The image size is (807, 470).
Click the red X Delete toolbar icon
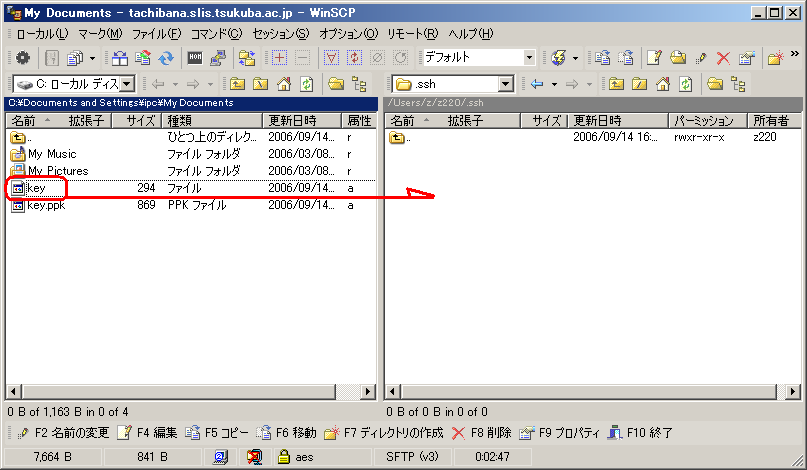click(x=723, y=58)
